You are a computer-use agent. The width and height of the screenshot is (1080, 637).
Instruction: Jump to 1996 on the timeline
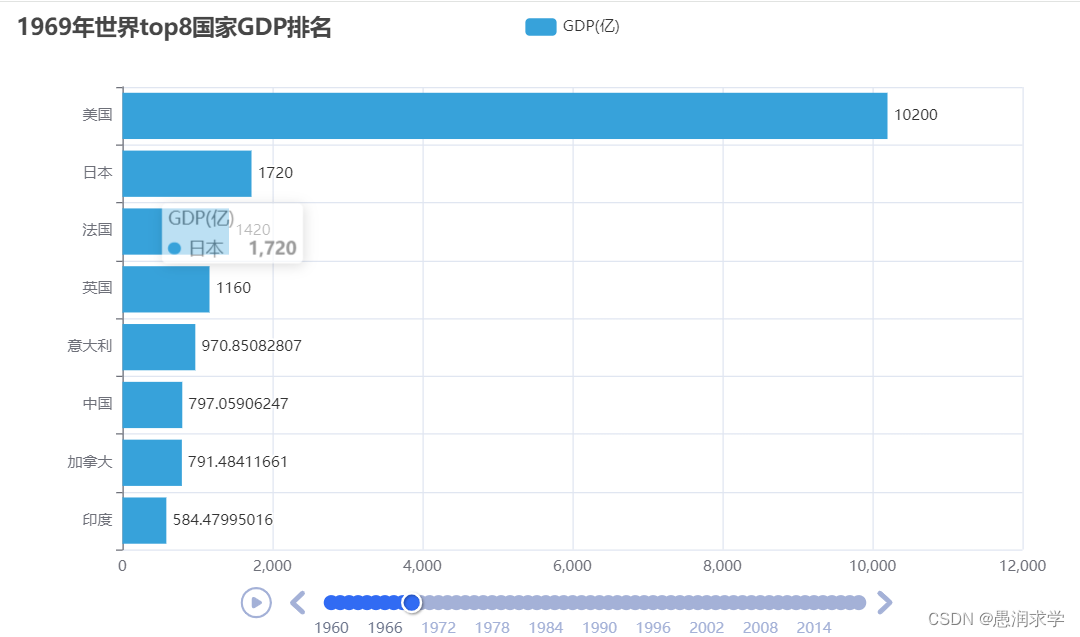[x=653, y=627]
